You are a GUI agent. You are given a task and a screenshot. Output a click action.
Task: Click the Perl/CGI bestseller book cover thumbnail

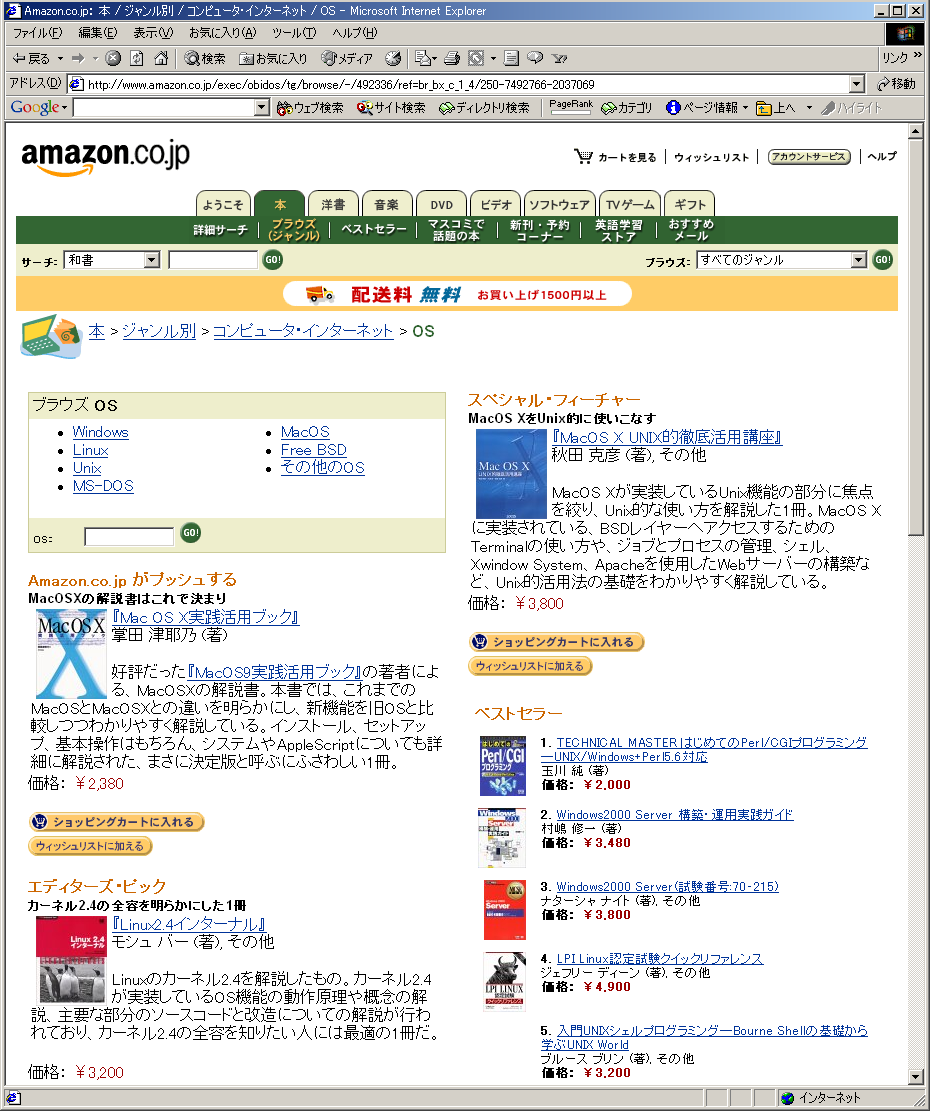pyautogui.click(x=503, y=766)
